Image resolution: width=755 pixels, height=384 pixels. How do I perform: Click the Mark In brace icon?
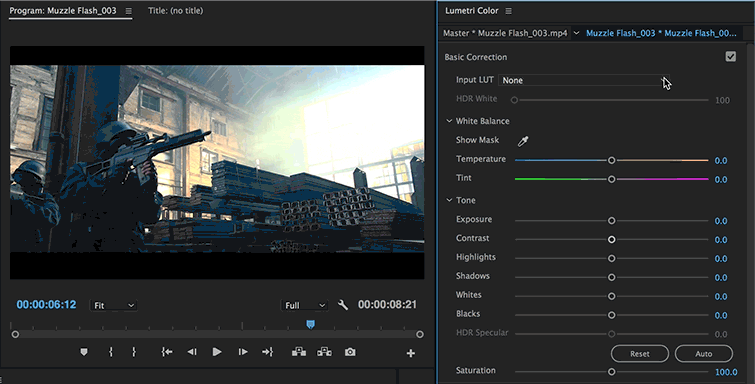[111, 352]
